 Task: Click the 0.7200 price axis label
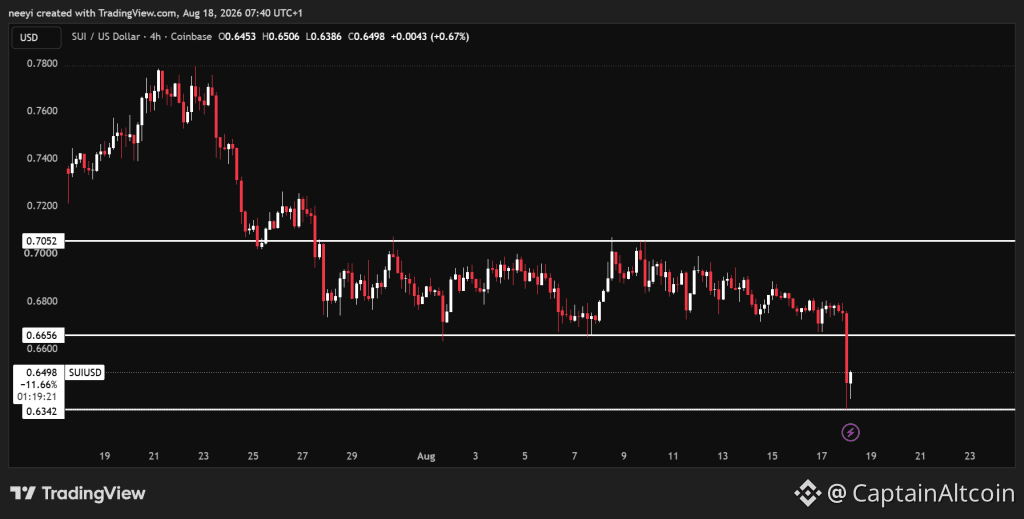[x=42, y=206]
